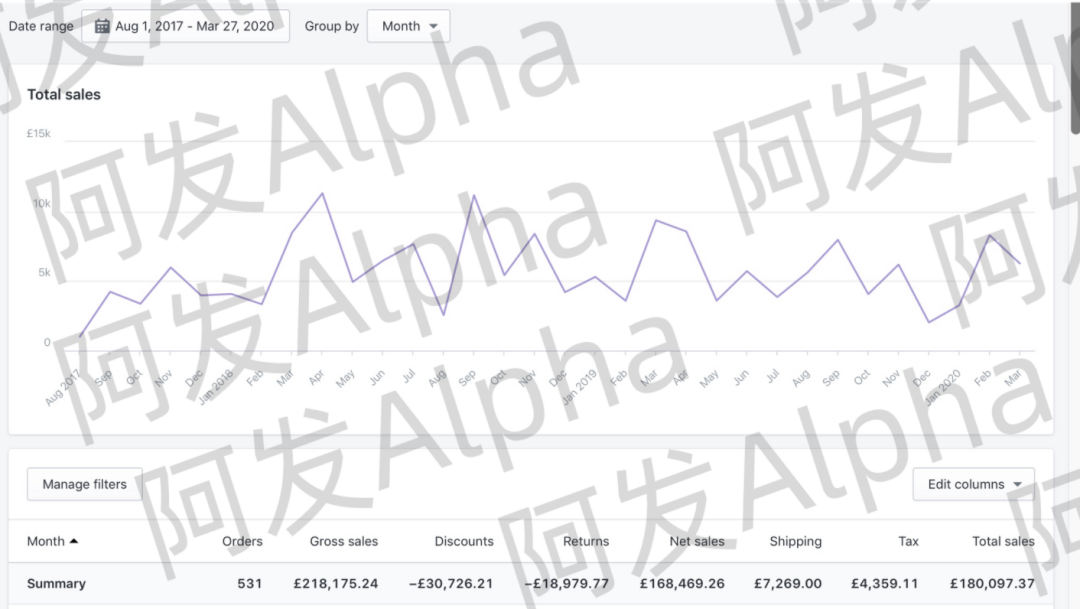Click the Month column header label

pos(45,541)
